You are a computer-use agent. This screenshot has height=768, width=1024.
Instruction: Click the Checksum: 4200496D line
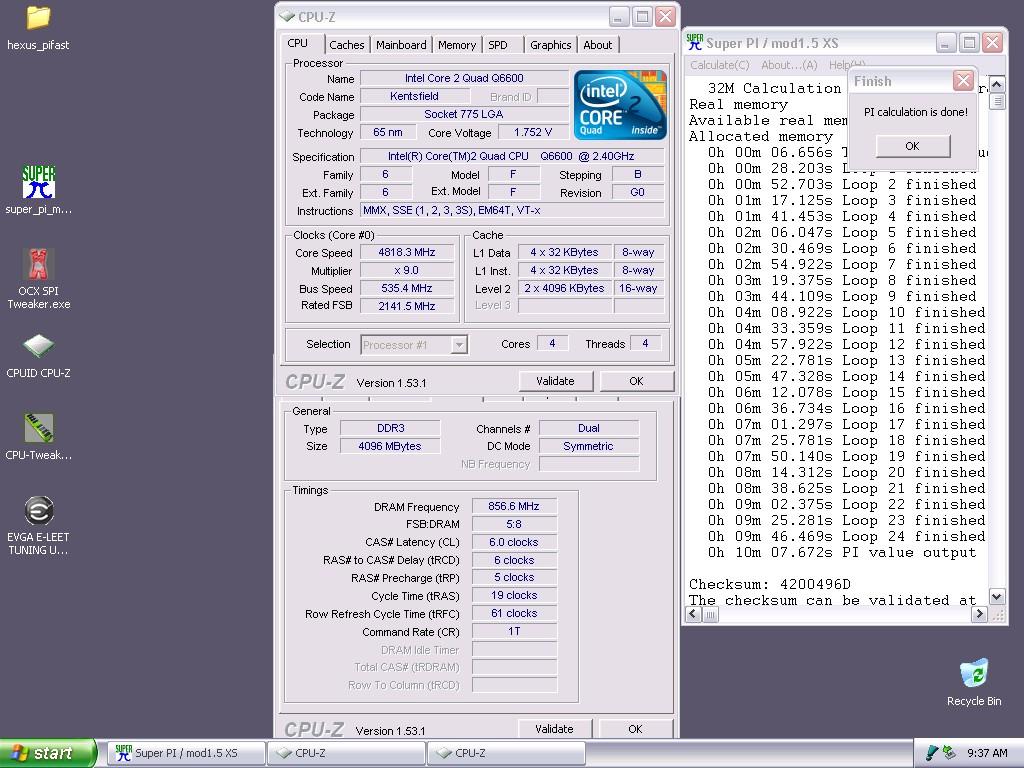click(x=770, y=584)
